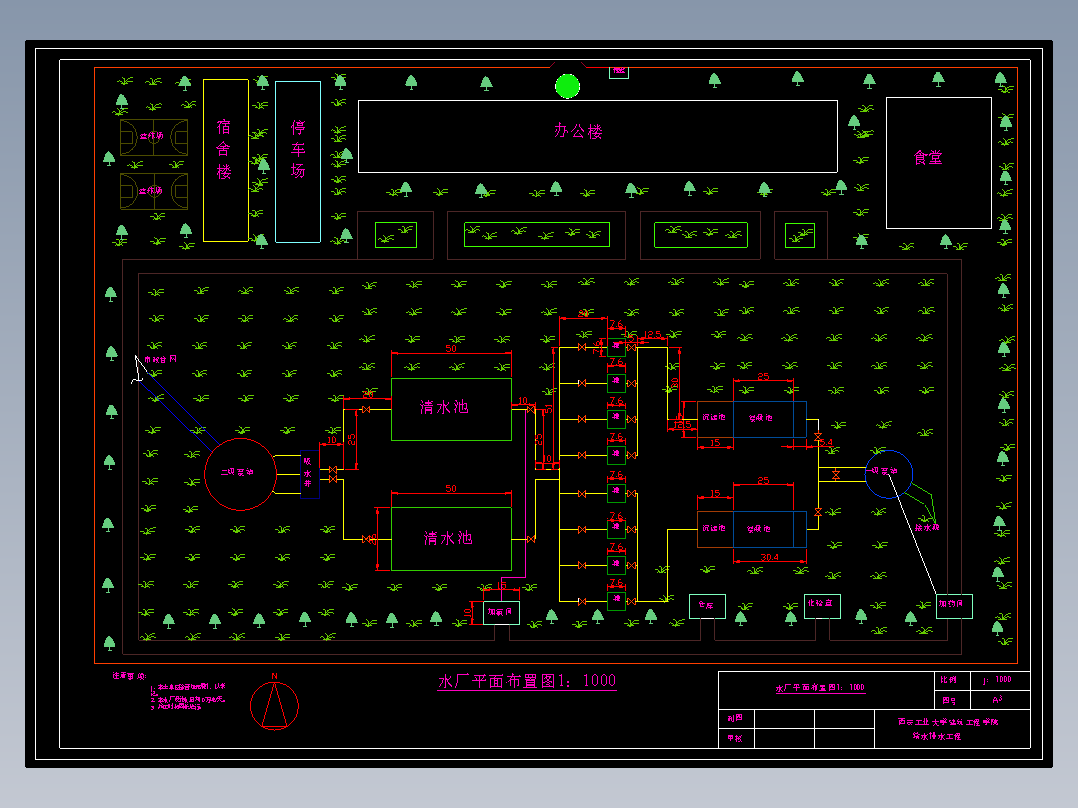This screenshot has width=1078, height=808.
Task: Click the red 二级泵站 pump station circle
Action: pos(240,474)
